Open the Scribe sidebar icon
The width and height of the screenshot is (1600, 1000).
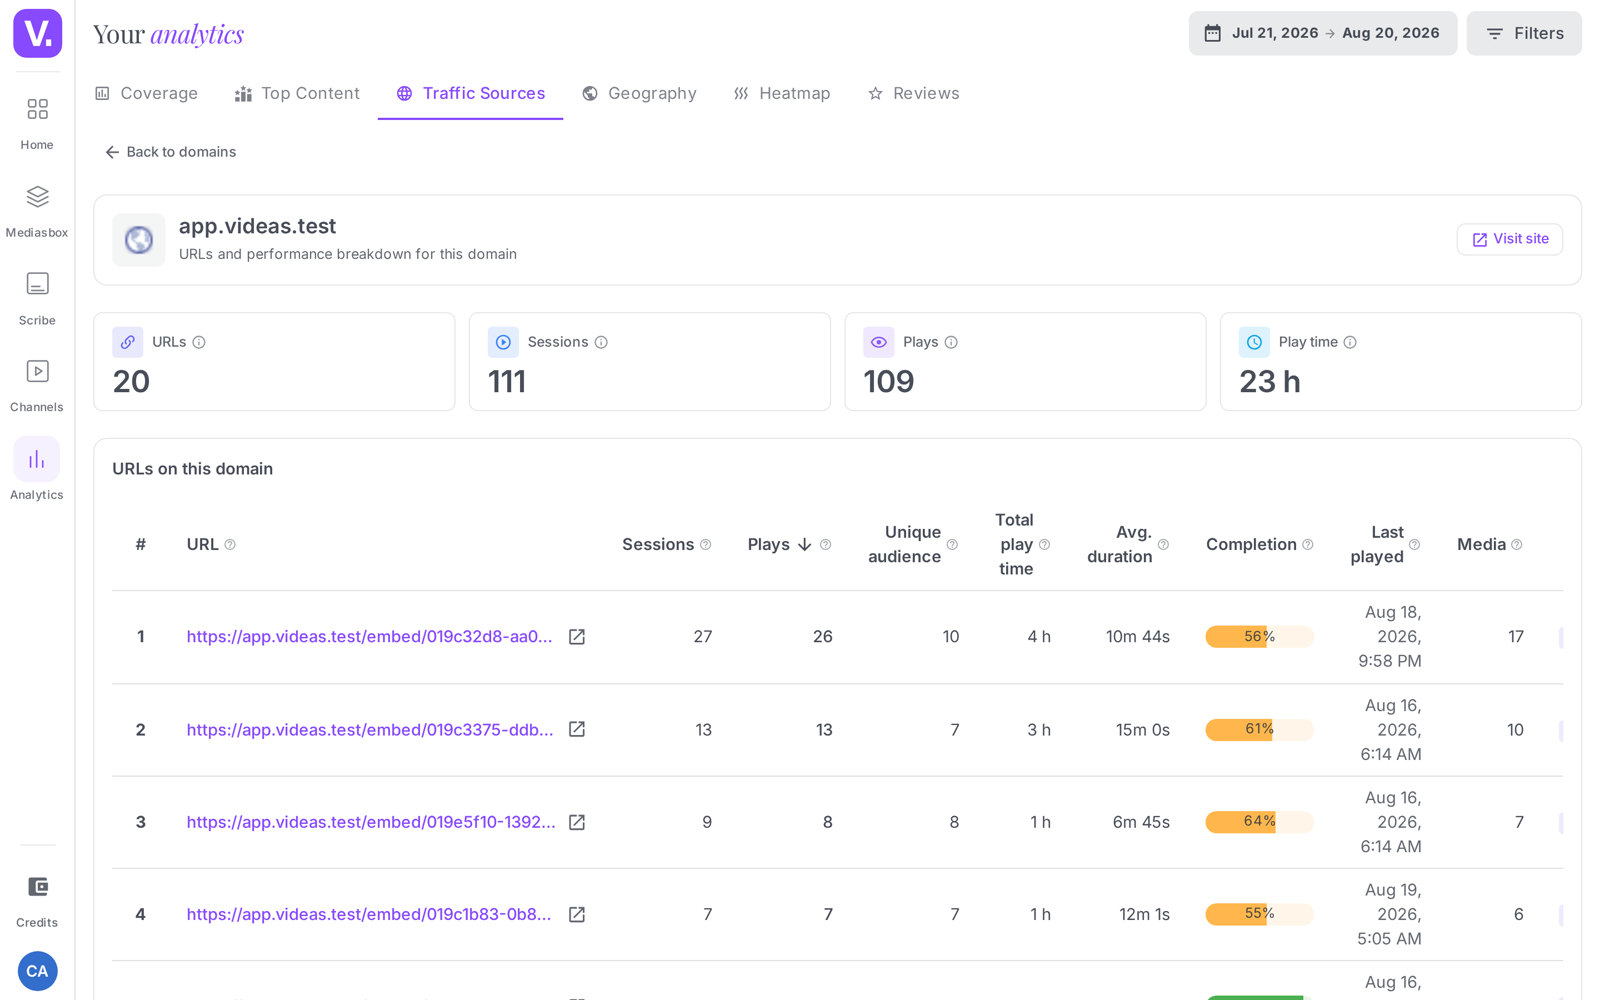click(37, 284)
